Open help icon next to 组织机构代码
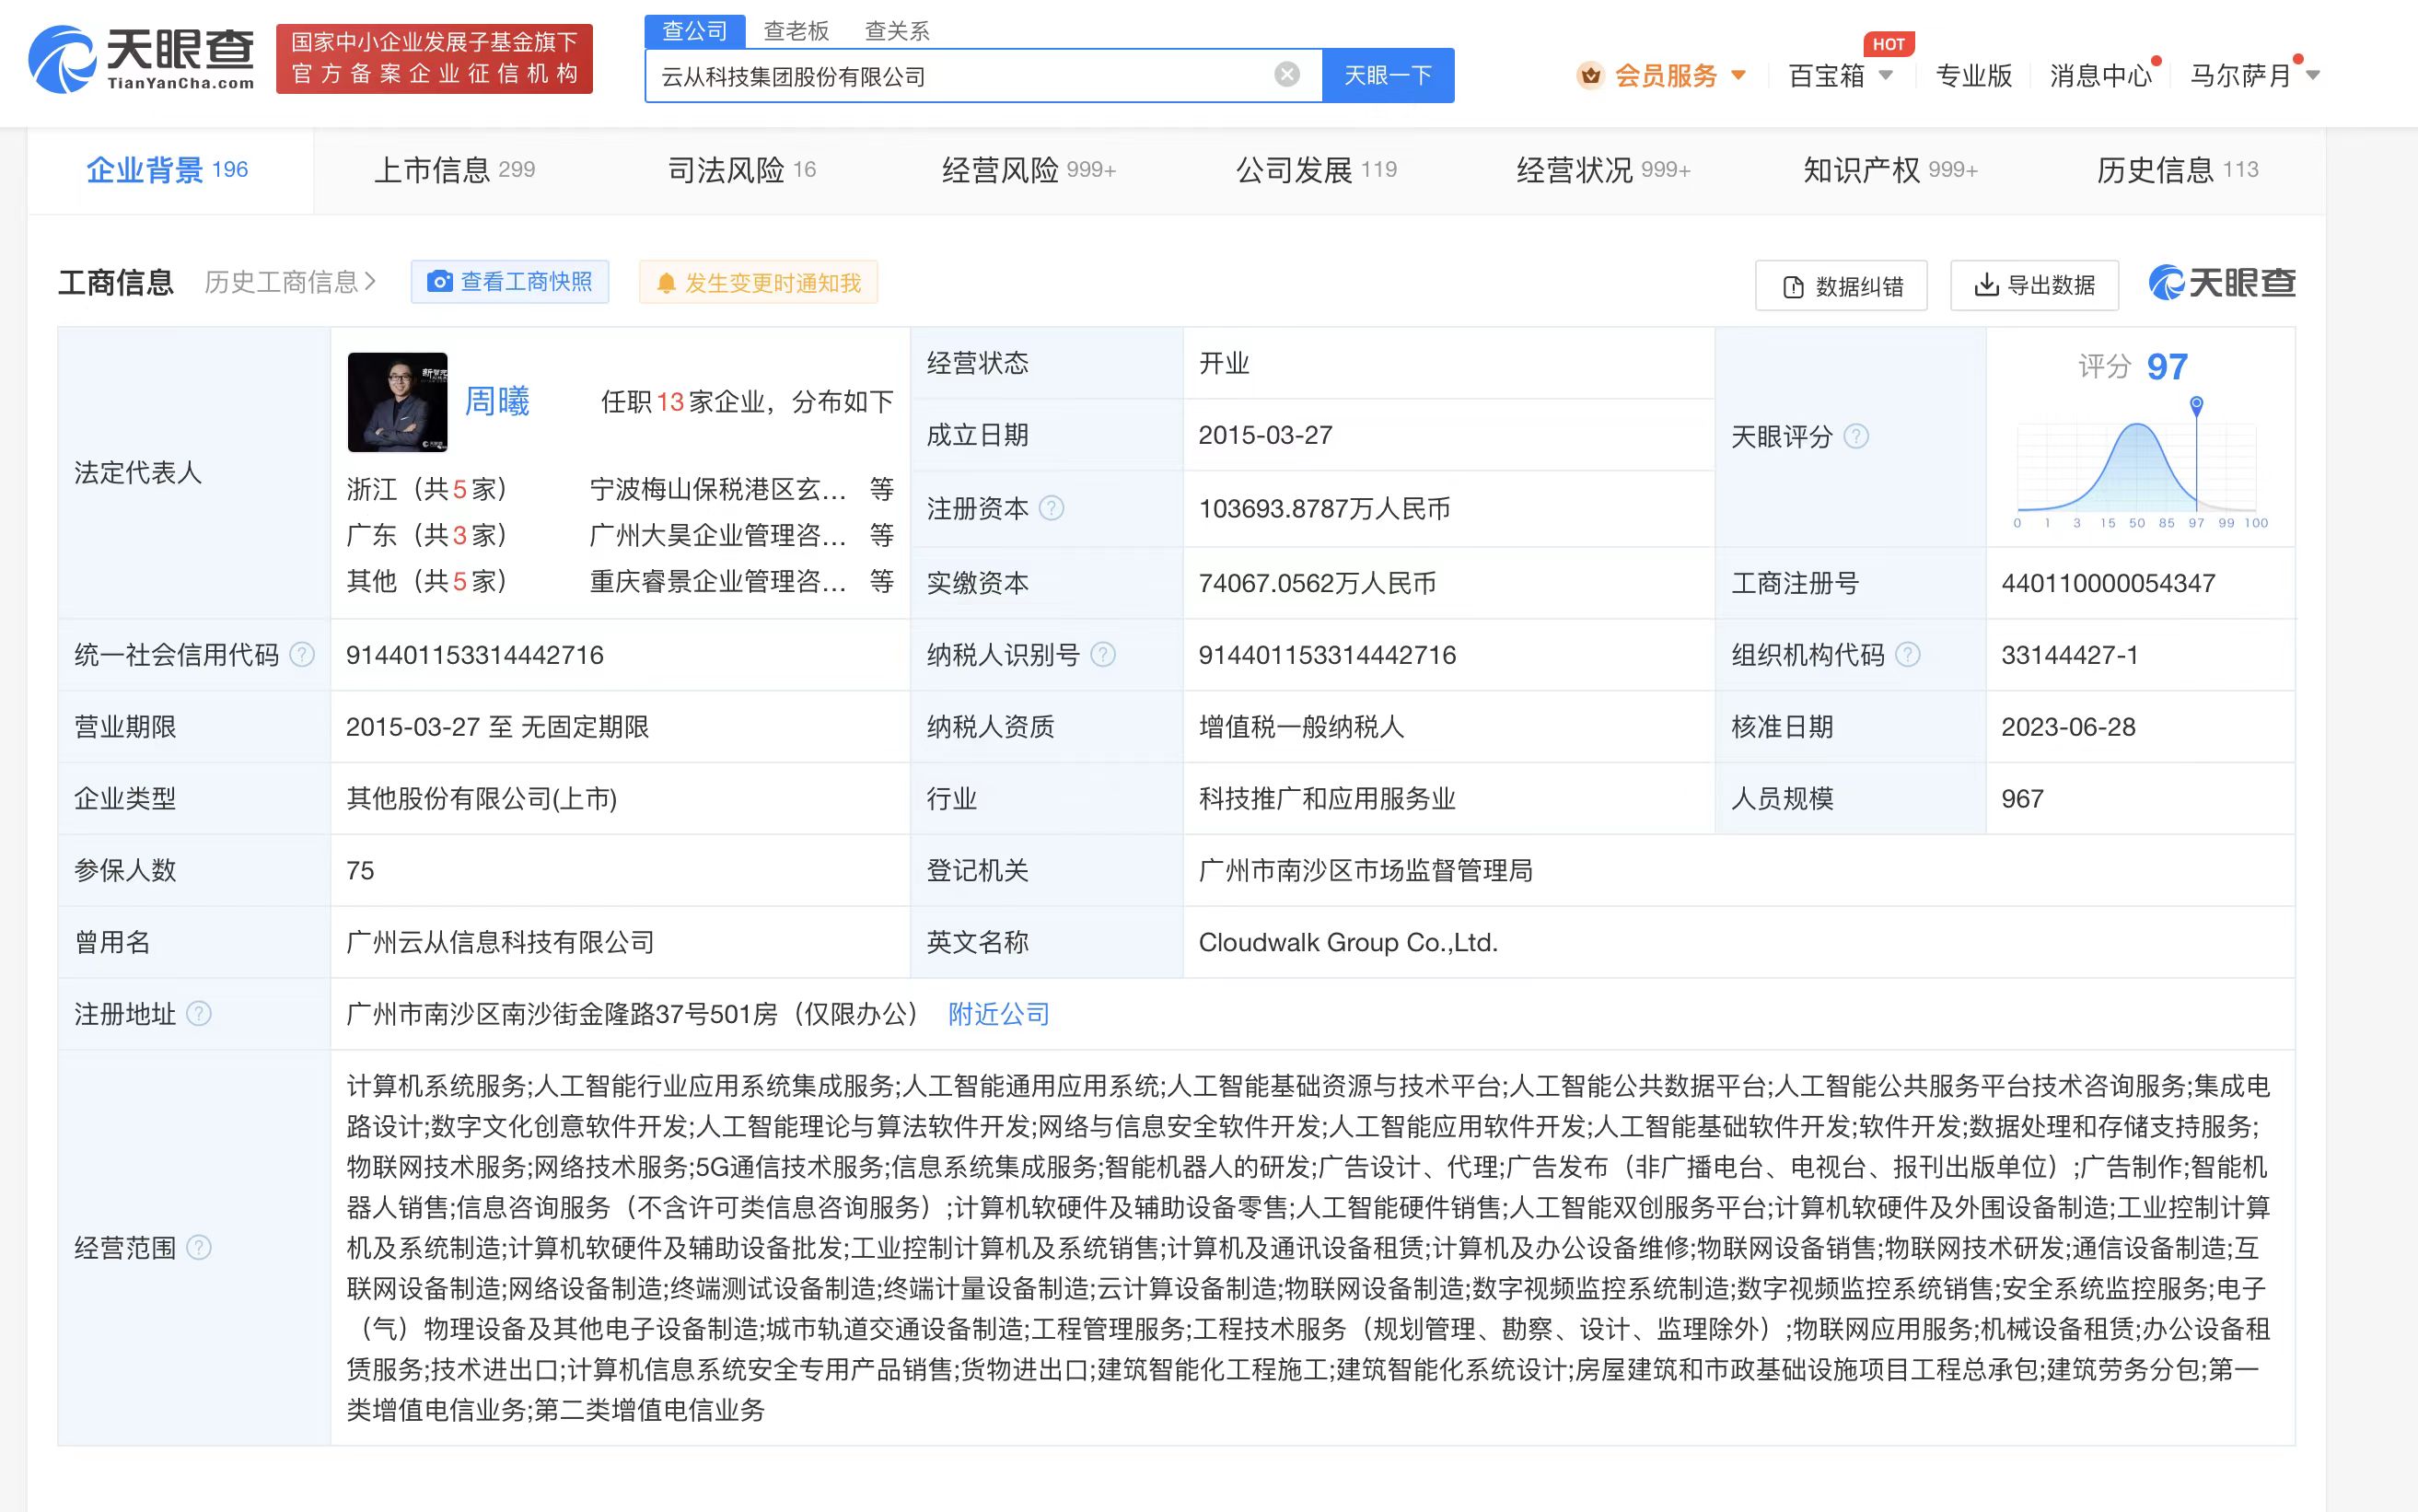 (1908, 655)
